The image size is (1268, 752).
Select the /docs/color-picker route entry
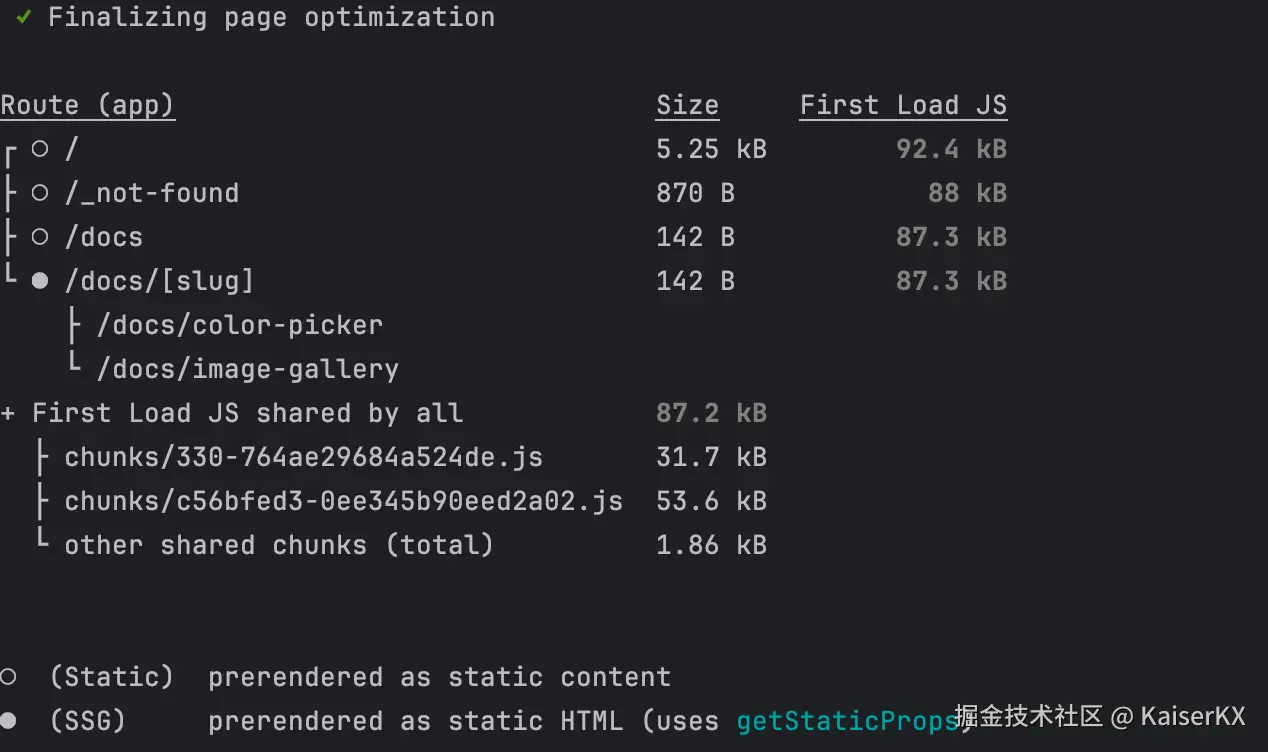point(240,325)
